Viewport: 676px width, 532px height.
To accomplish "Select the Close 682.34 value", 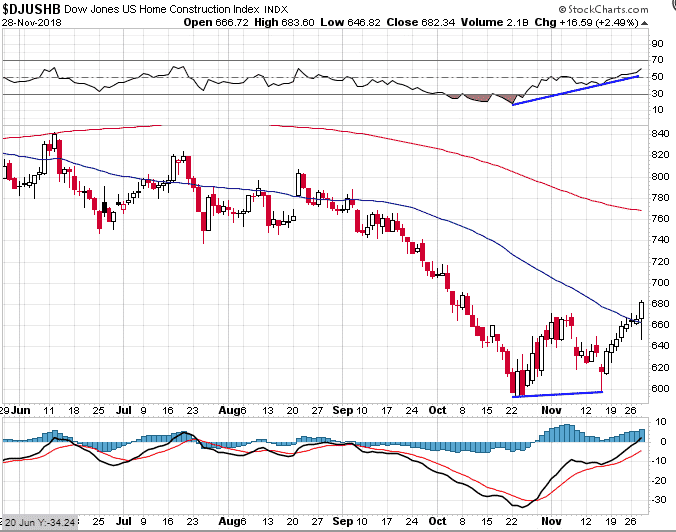I will pyautogui.click(x=421, y=22).
